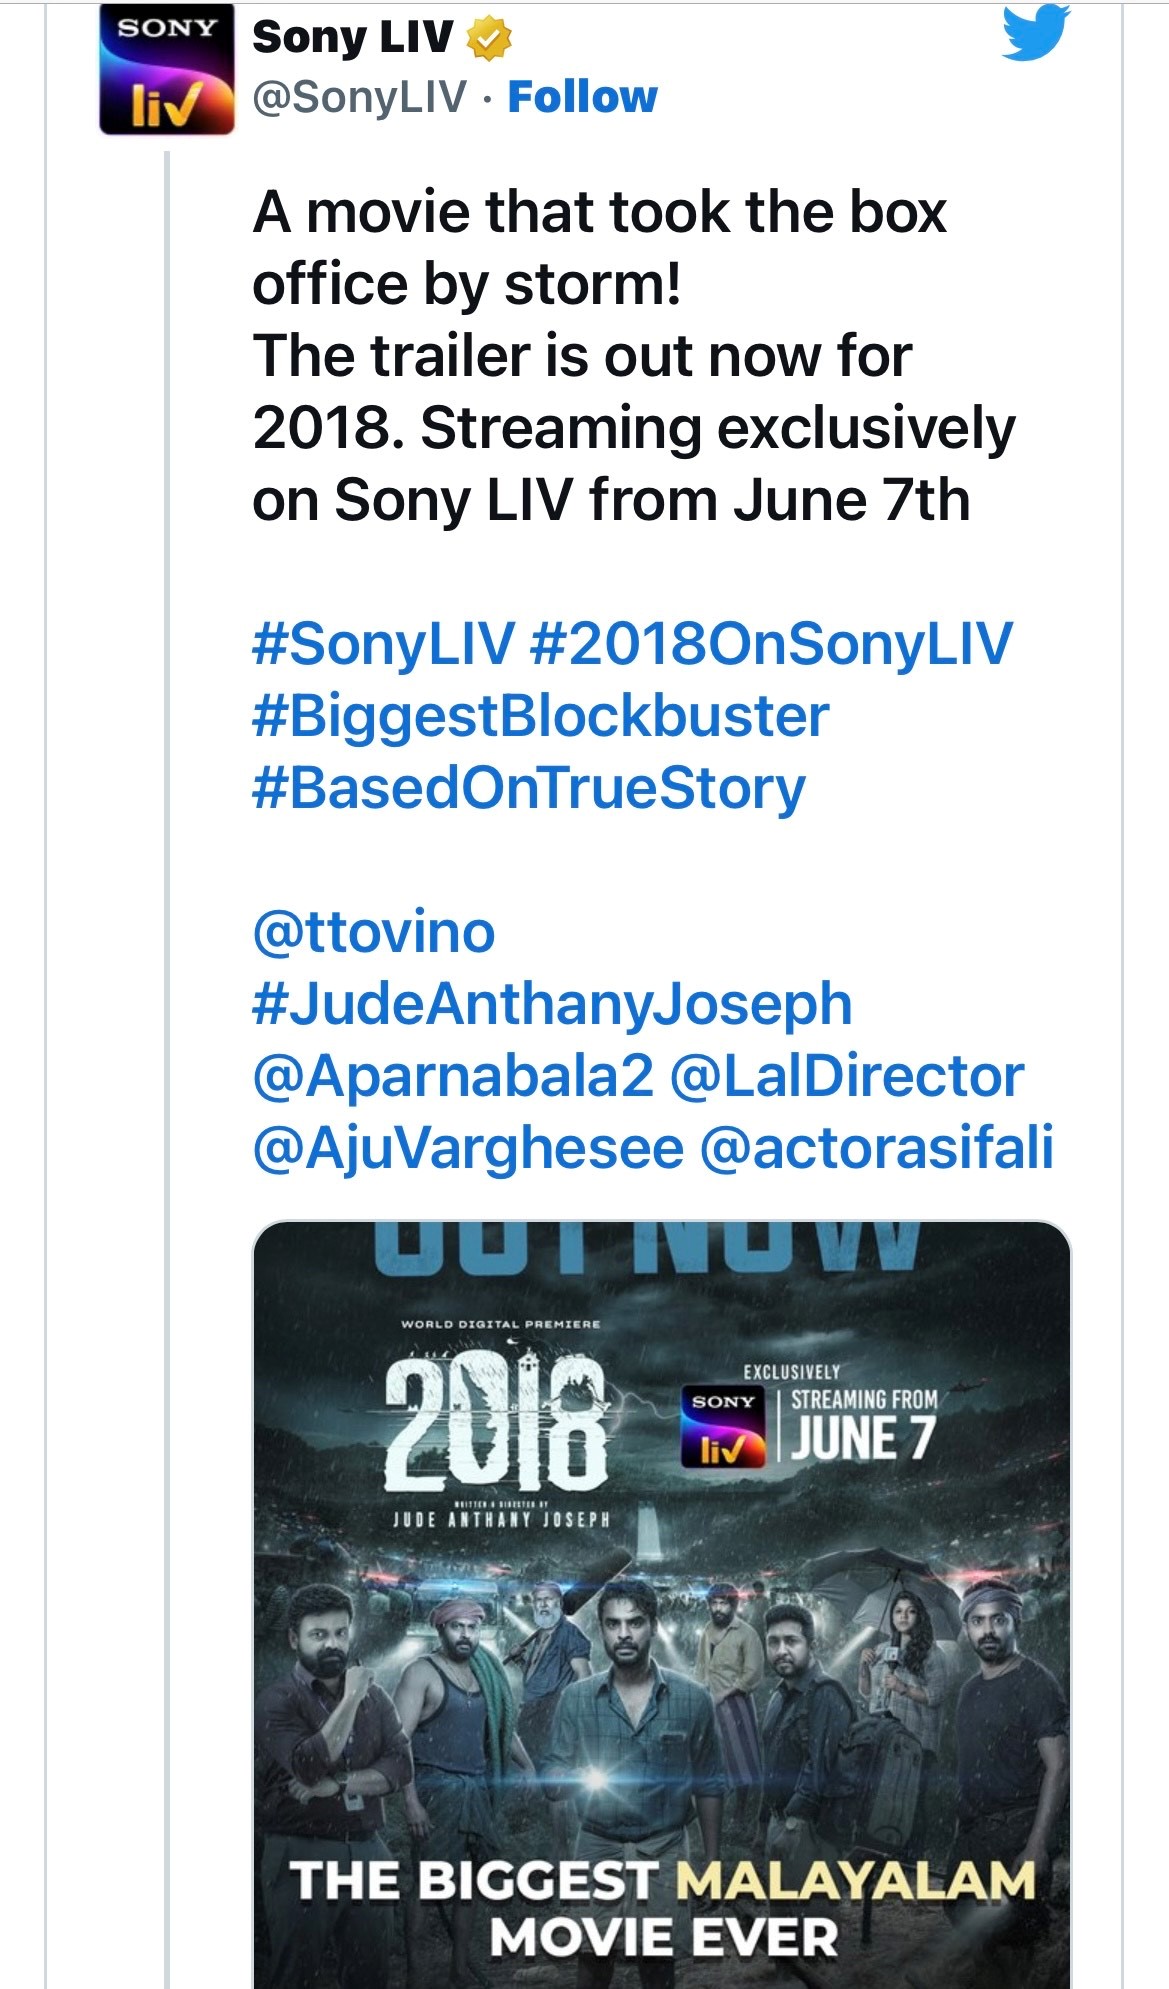The height and width of the screenshot is (1989, 1169).
Task: Open the Sony LIV display name
Action: pos(352,38)
